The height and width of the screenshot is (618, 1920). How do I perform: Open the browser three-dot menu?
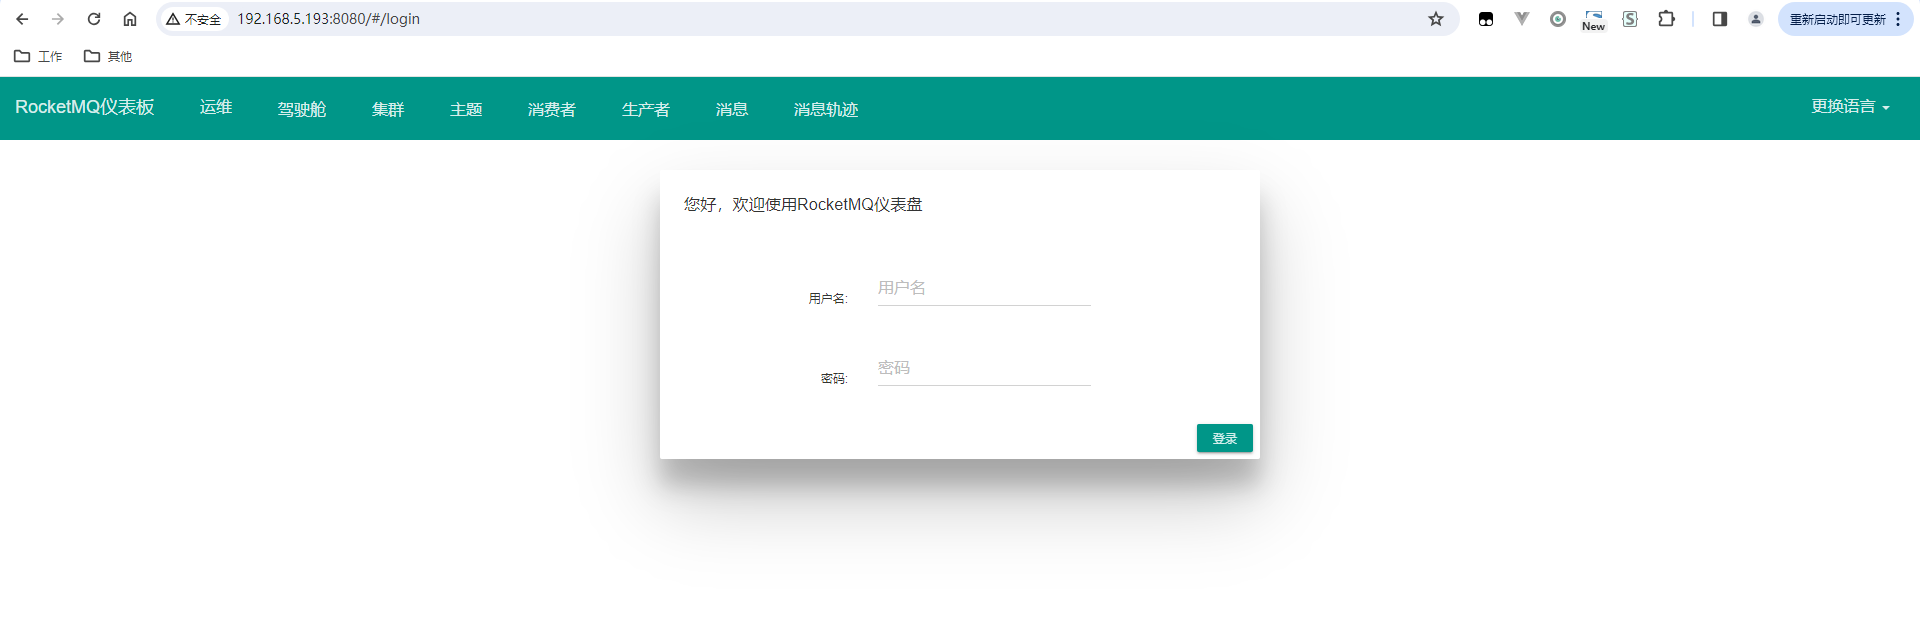point(1898,19)
